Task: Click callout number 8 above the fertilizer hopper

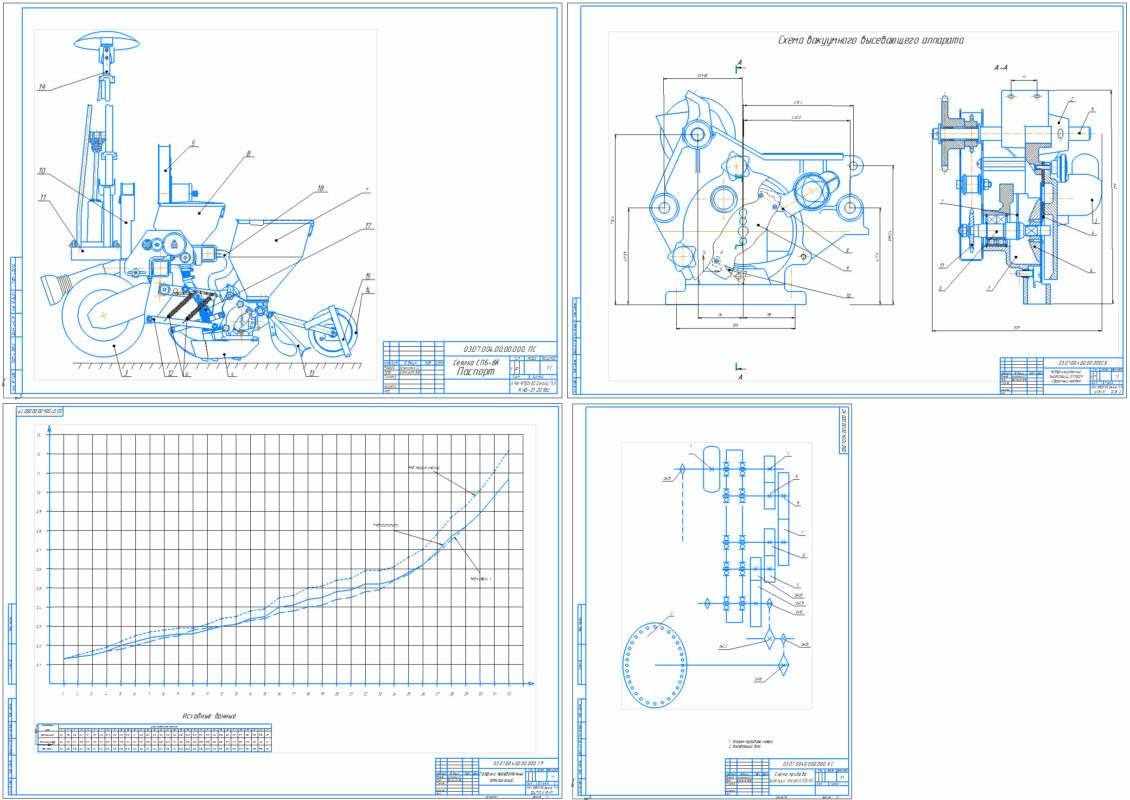Action: pos(248,154)
